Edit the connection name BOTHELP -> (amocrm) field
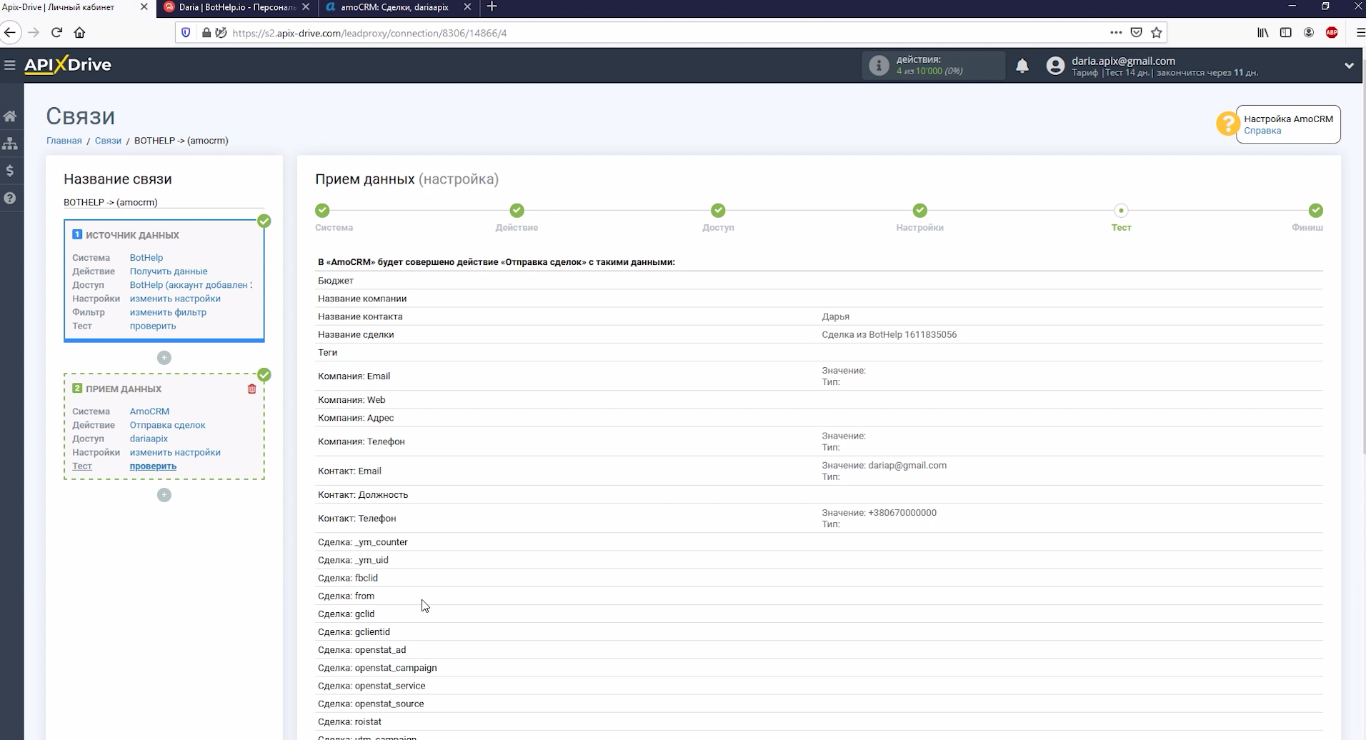Screen dimensions: 1366x740 [x=164, y=202]
